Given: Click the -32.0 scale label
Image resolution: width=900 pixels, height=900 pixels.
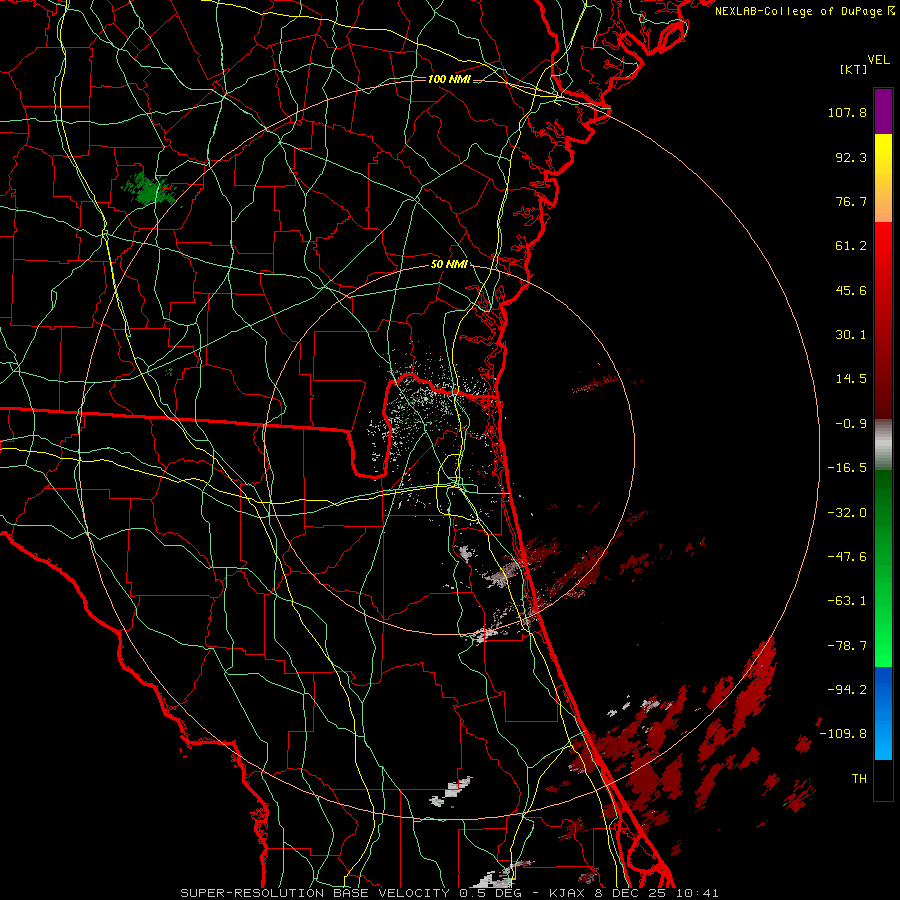Looking at the screenshot, I should (x=847, y=512).
